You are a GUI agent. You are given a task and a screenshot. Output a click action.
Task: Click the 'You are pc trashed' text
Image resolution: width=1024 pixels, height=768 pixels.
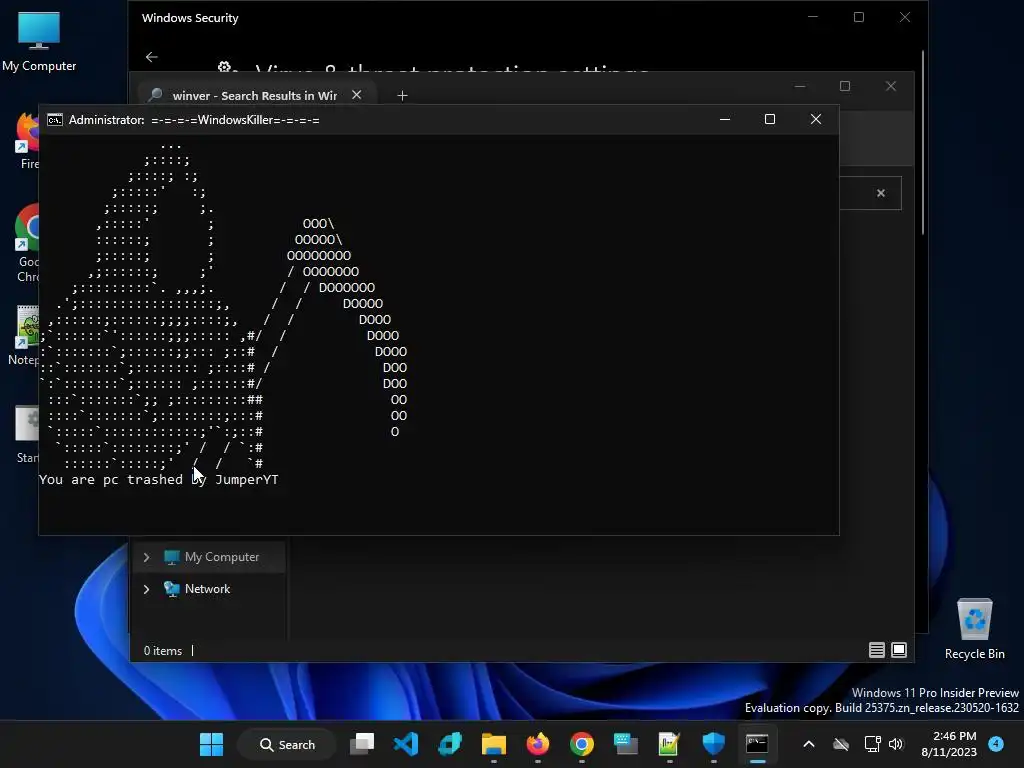(159, 479)
